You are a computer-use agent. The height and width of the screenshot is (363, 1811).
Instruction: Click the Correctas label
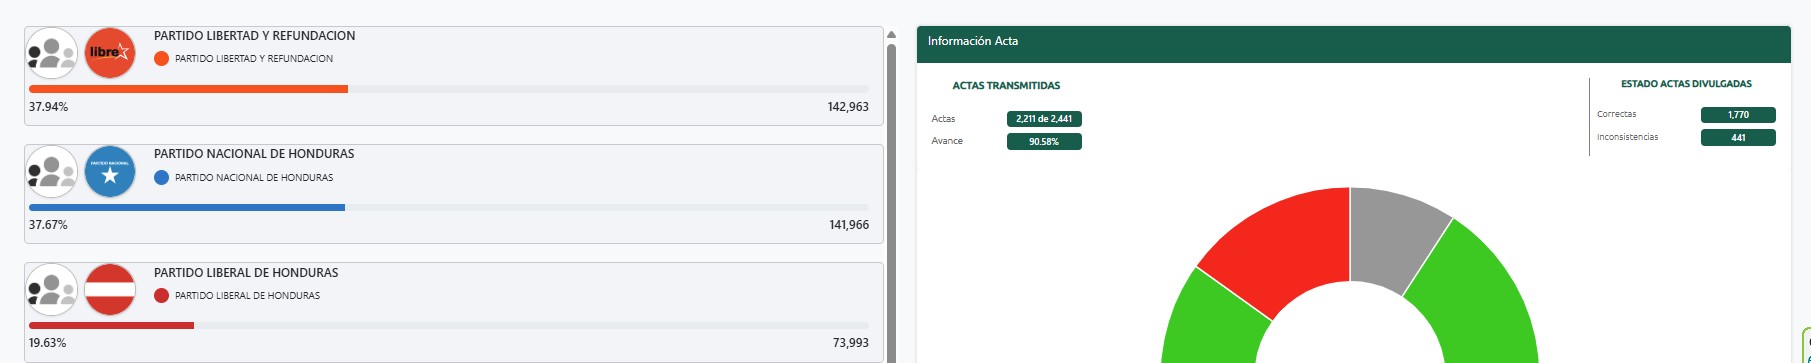click(1617, 114)
